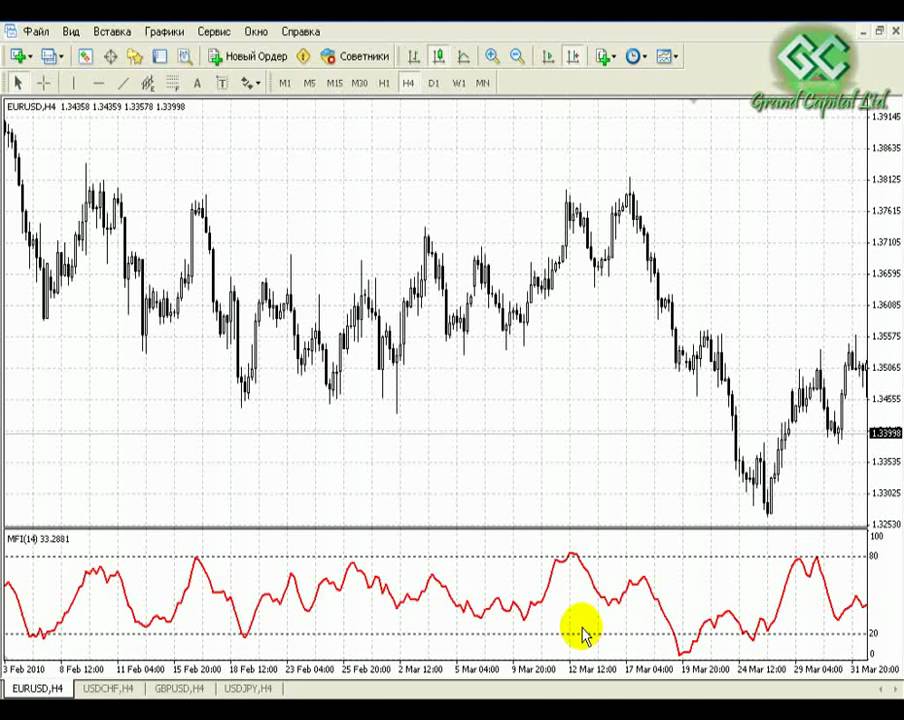
Task: Switch to line chart display
Action: pyautogui.click(x=464, y=56)
